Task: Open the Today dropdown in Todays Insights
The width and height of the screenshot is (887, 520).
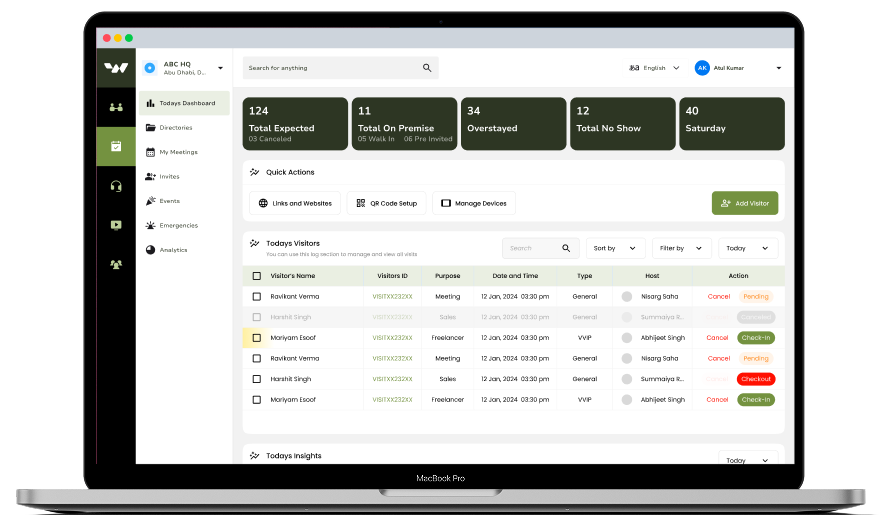Action: coord(748,458)
